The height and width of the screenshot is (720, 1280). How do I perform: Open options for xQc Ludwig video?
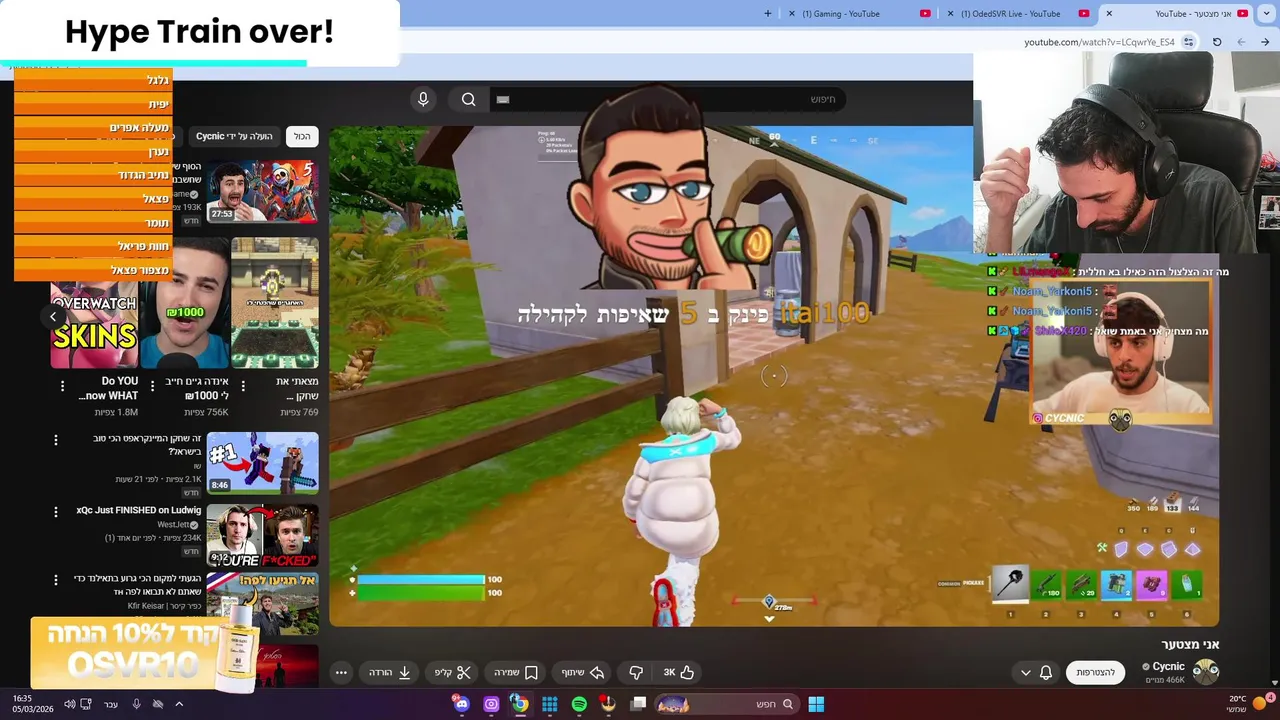[x=56, y=512]
